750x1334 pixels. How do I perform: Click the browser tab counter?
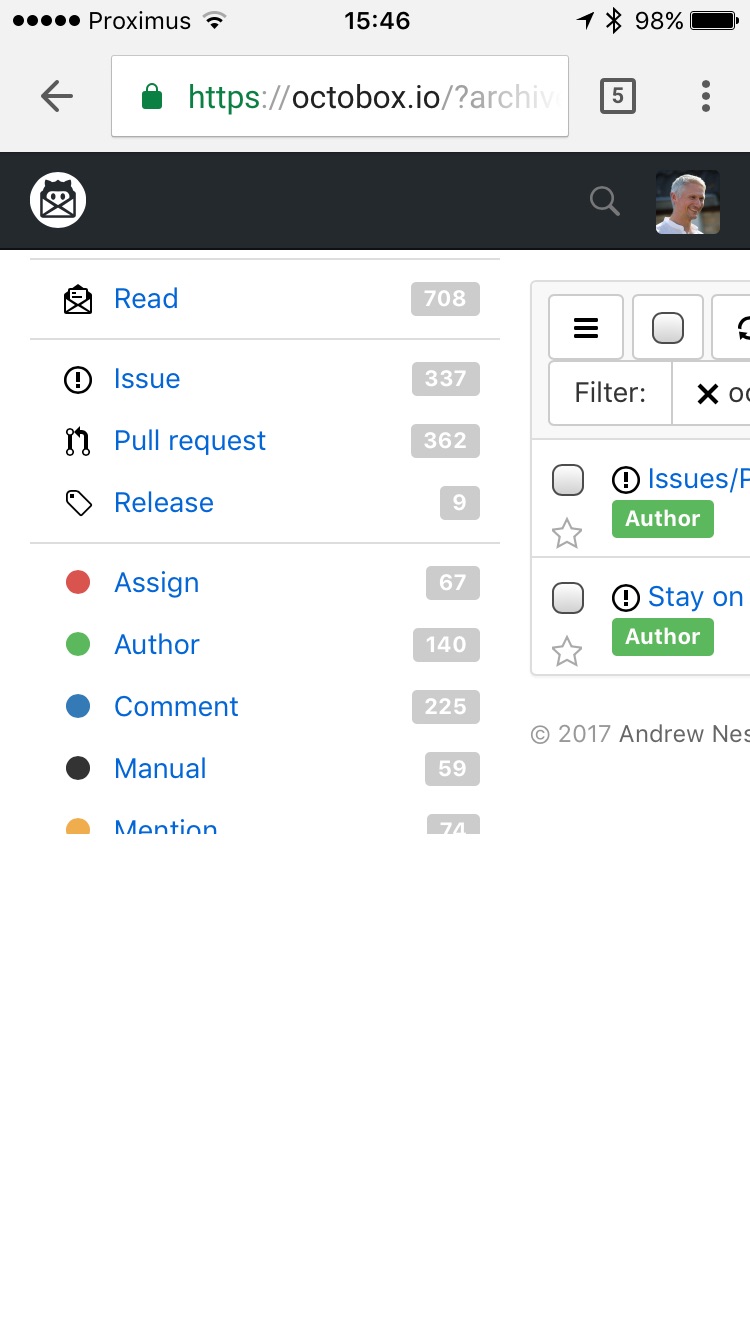pyautogui.click(x=617, y=95)
